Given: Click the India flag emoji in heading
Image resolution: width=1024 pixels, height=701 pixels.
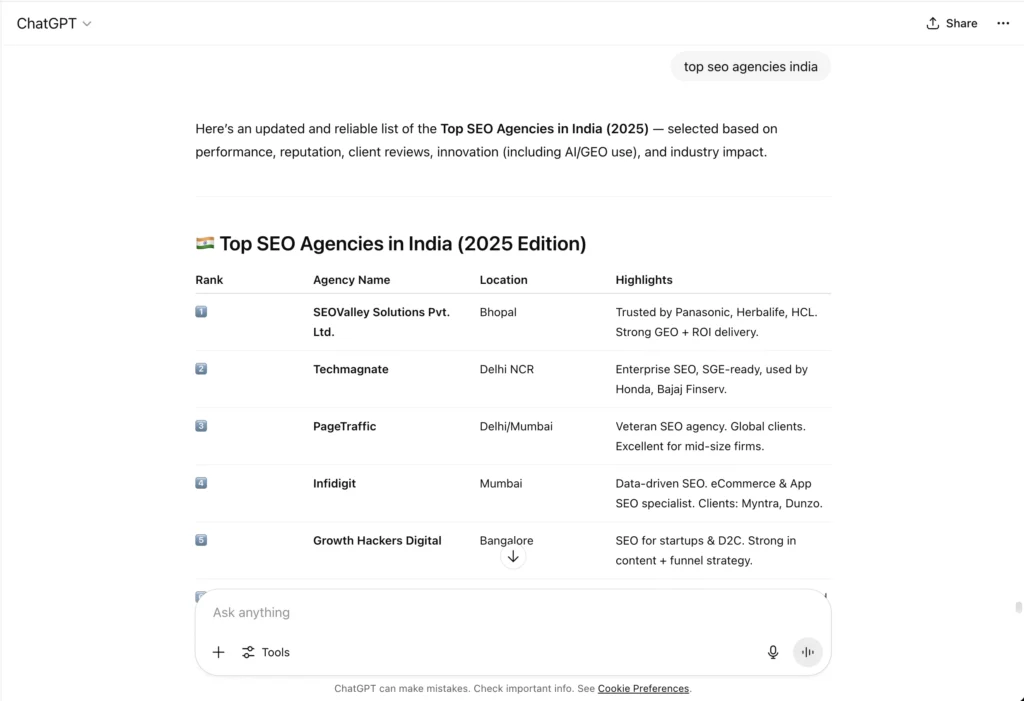Looking at the screenshot, I should [204, 243].
